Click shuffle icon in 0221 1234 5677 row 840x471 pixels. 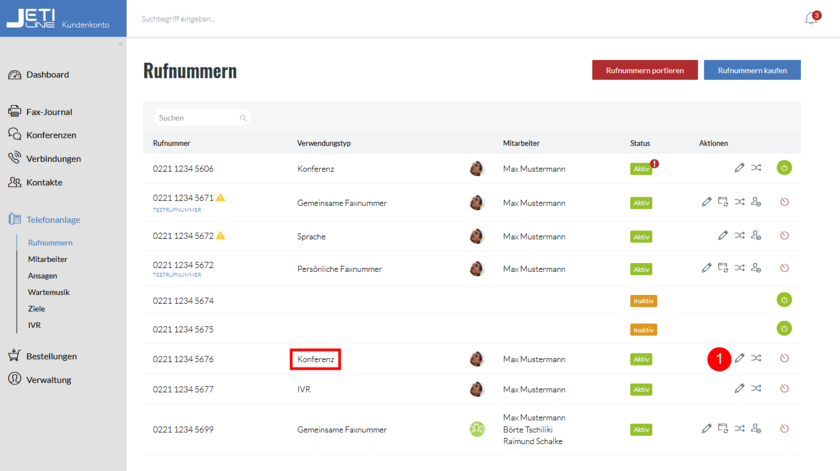(x=756, y=388)
